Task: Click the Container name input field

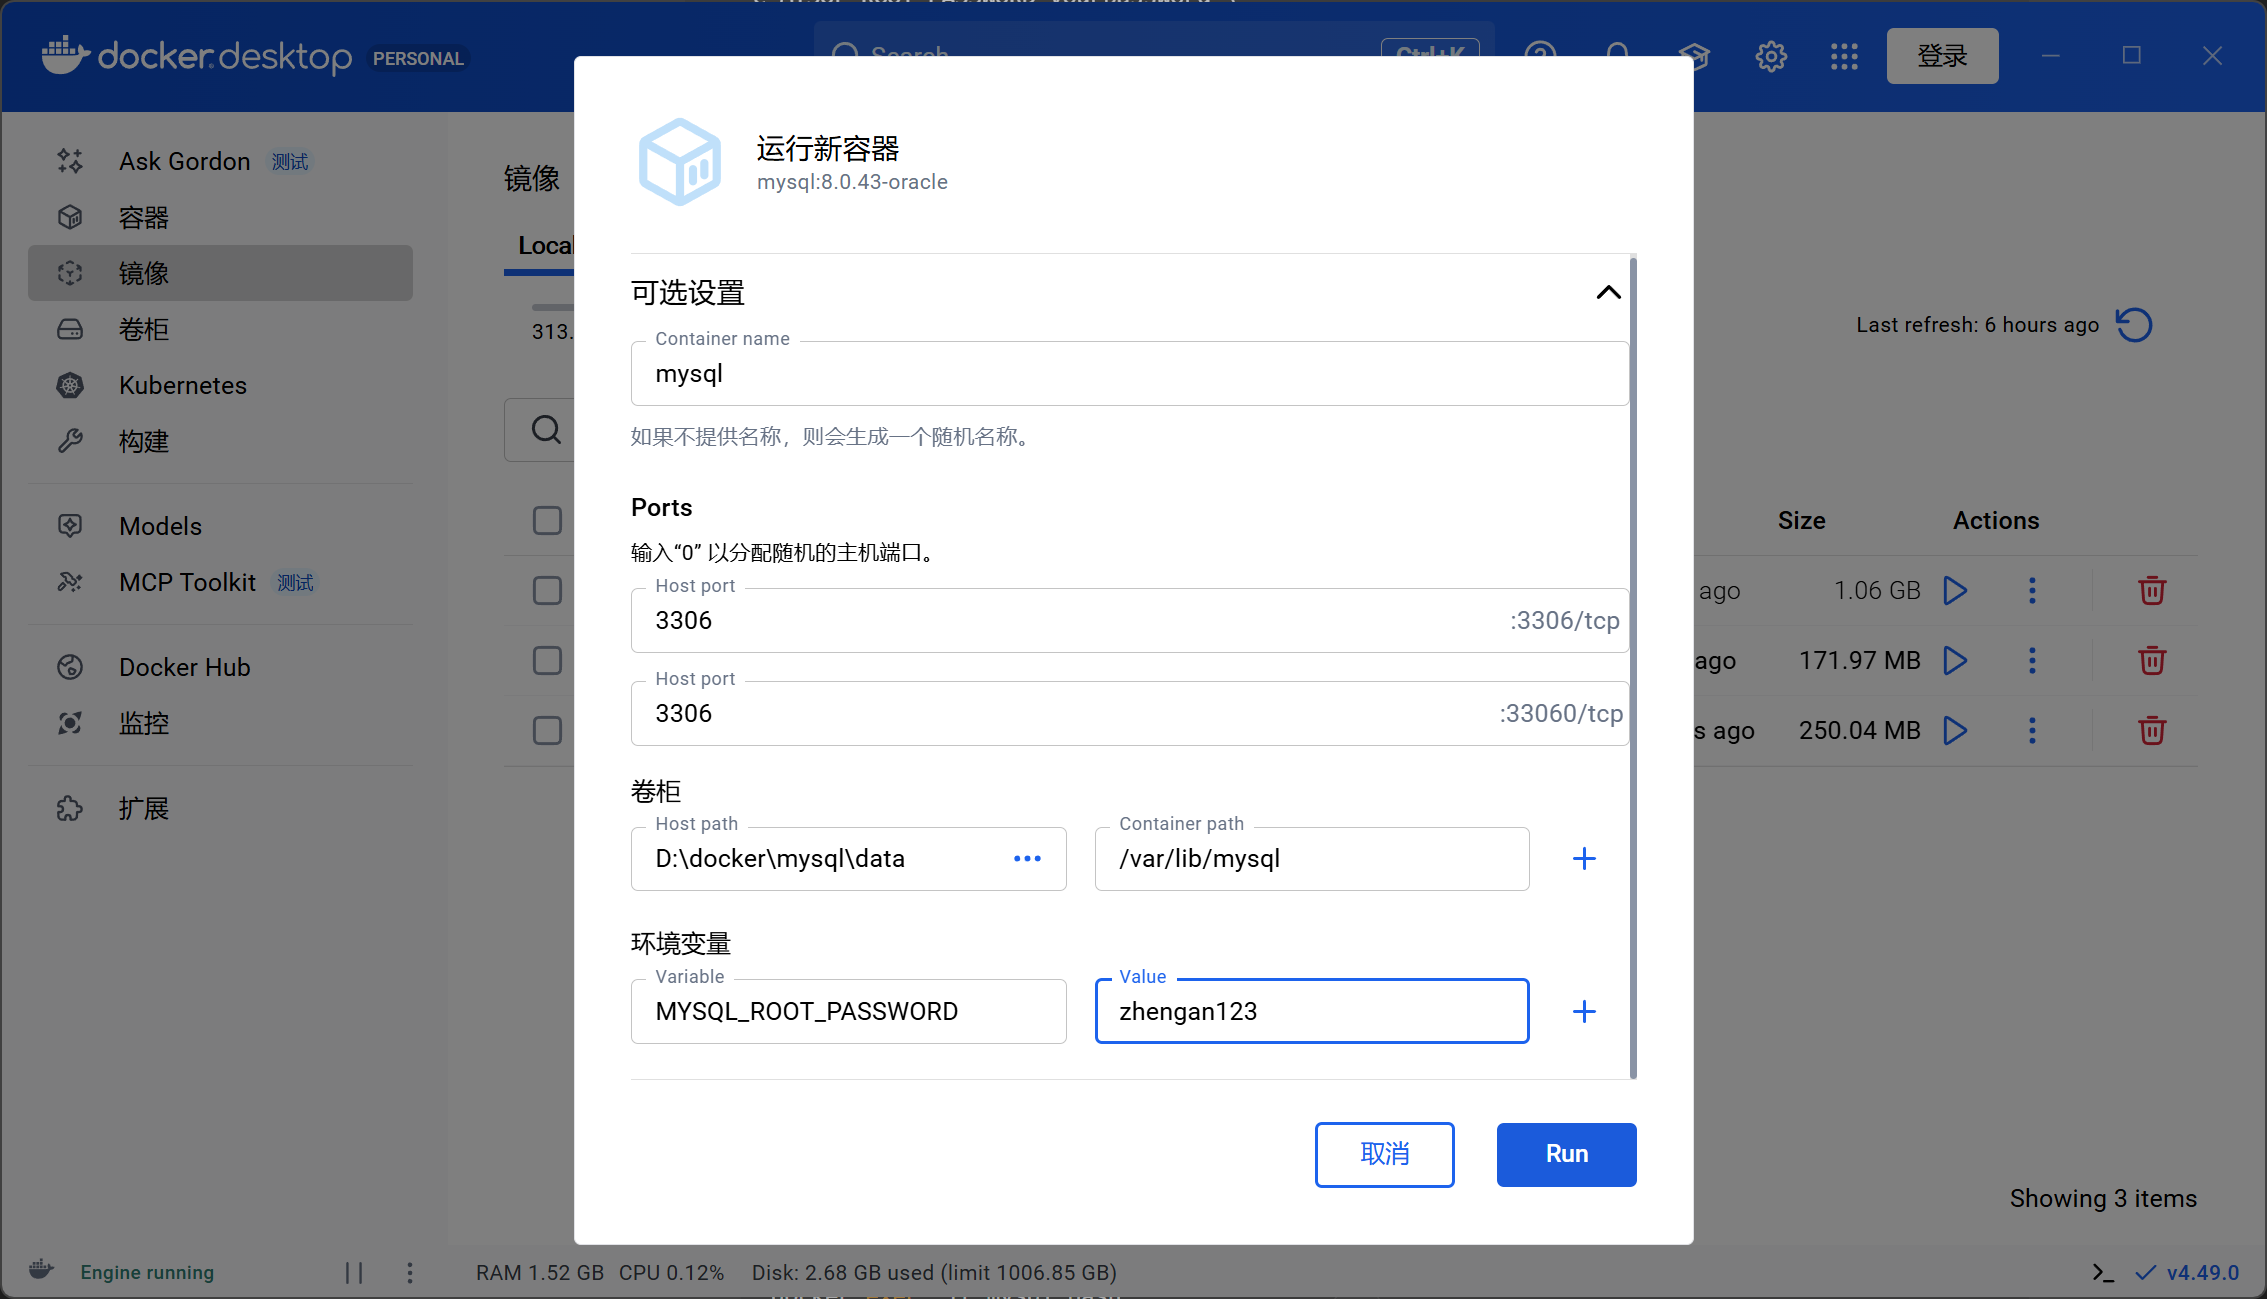Action: (x=1129, y=374)
